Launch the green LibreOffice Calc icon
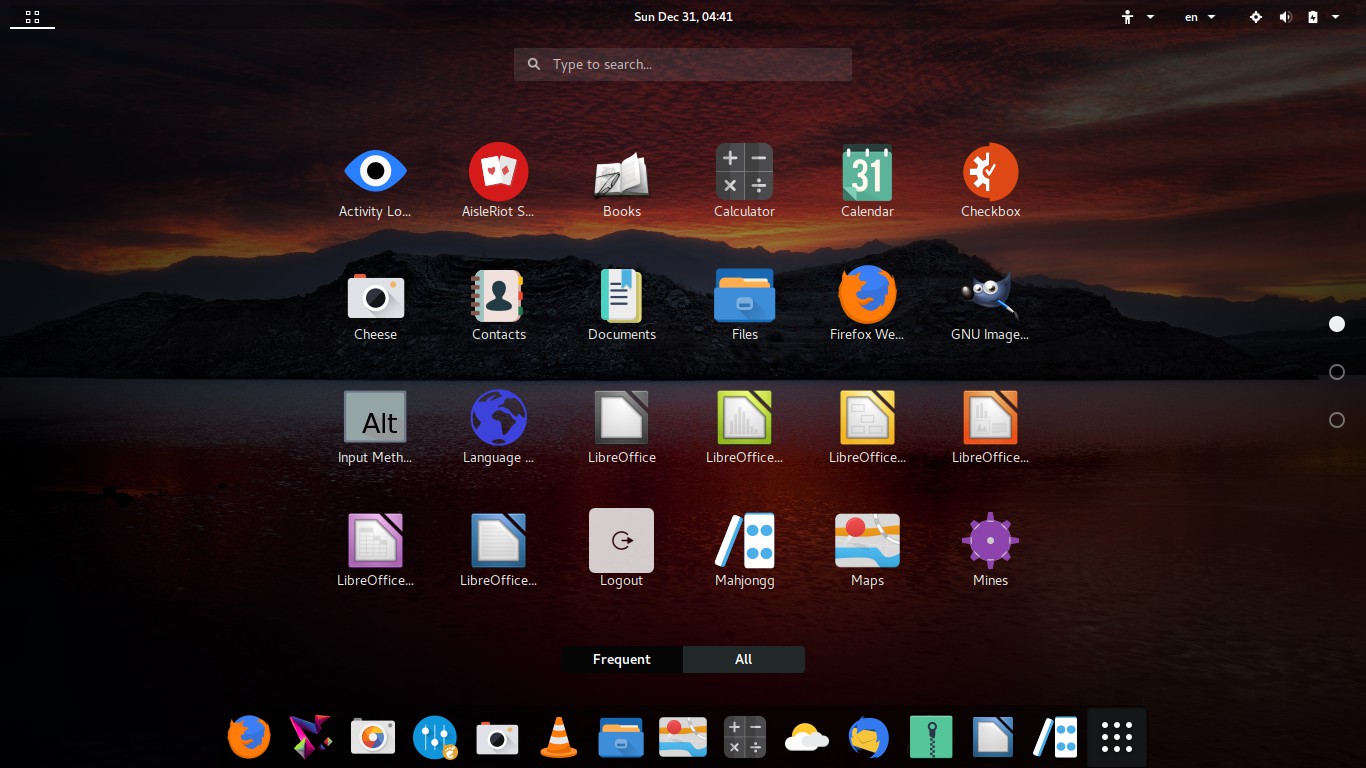 pos(744,417)
